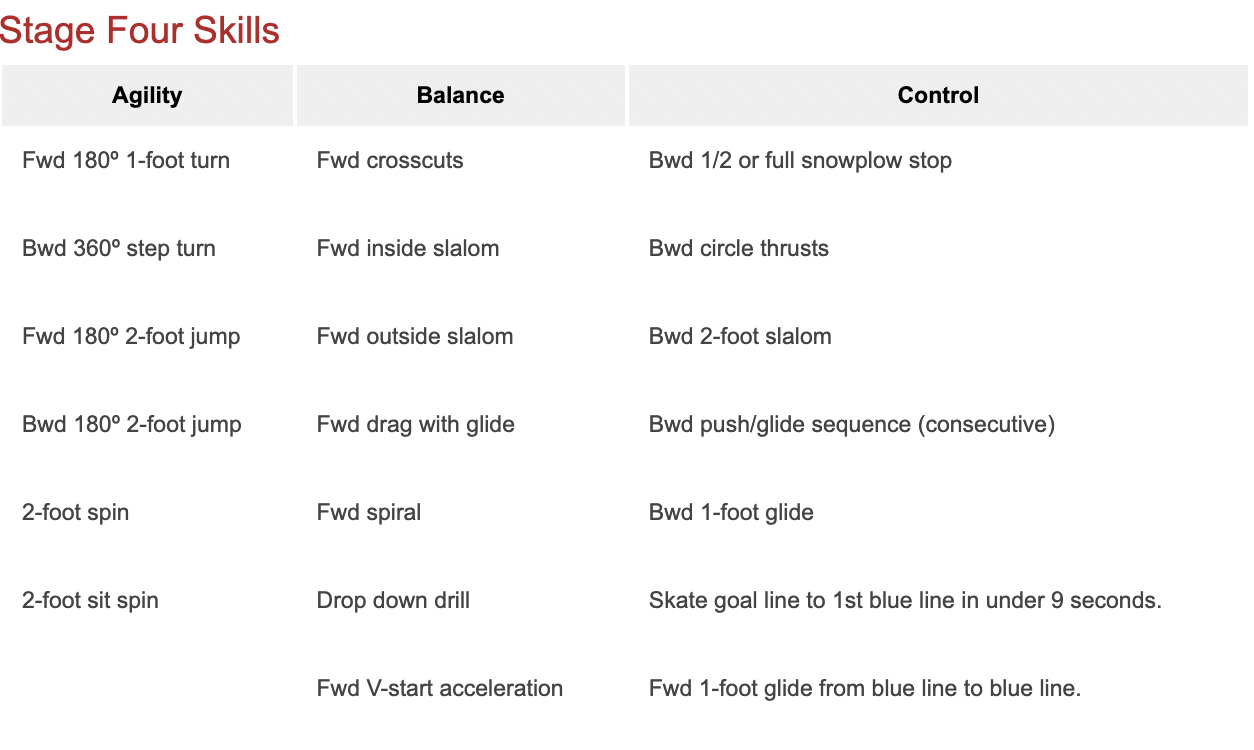Click the Fwd crosscuts cell
This screenshot has height=750, width=1254.
pos(390,160)
